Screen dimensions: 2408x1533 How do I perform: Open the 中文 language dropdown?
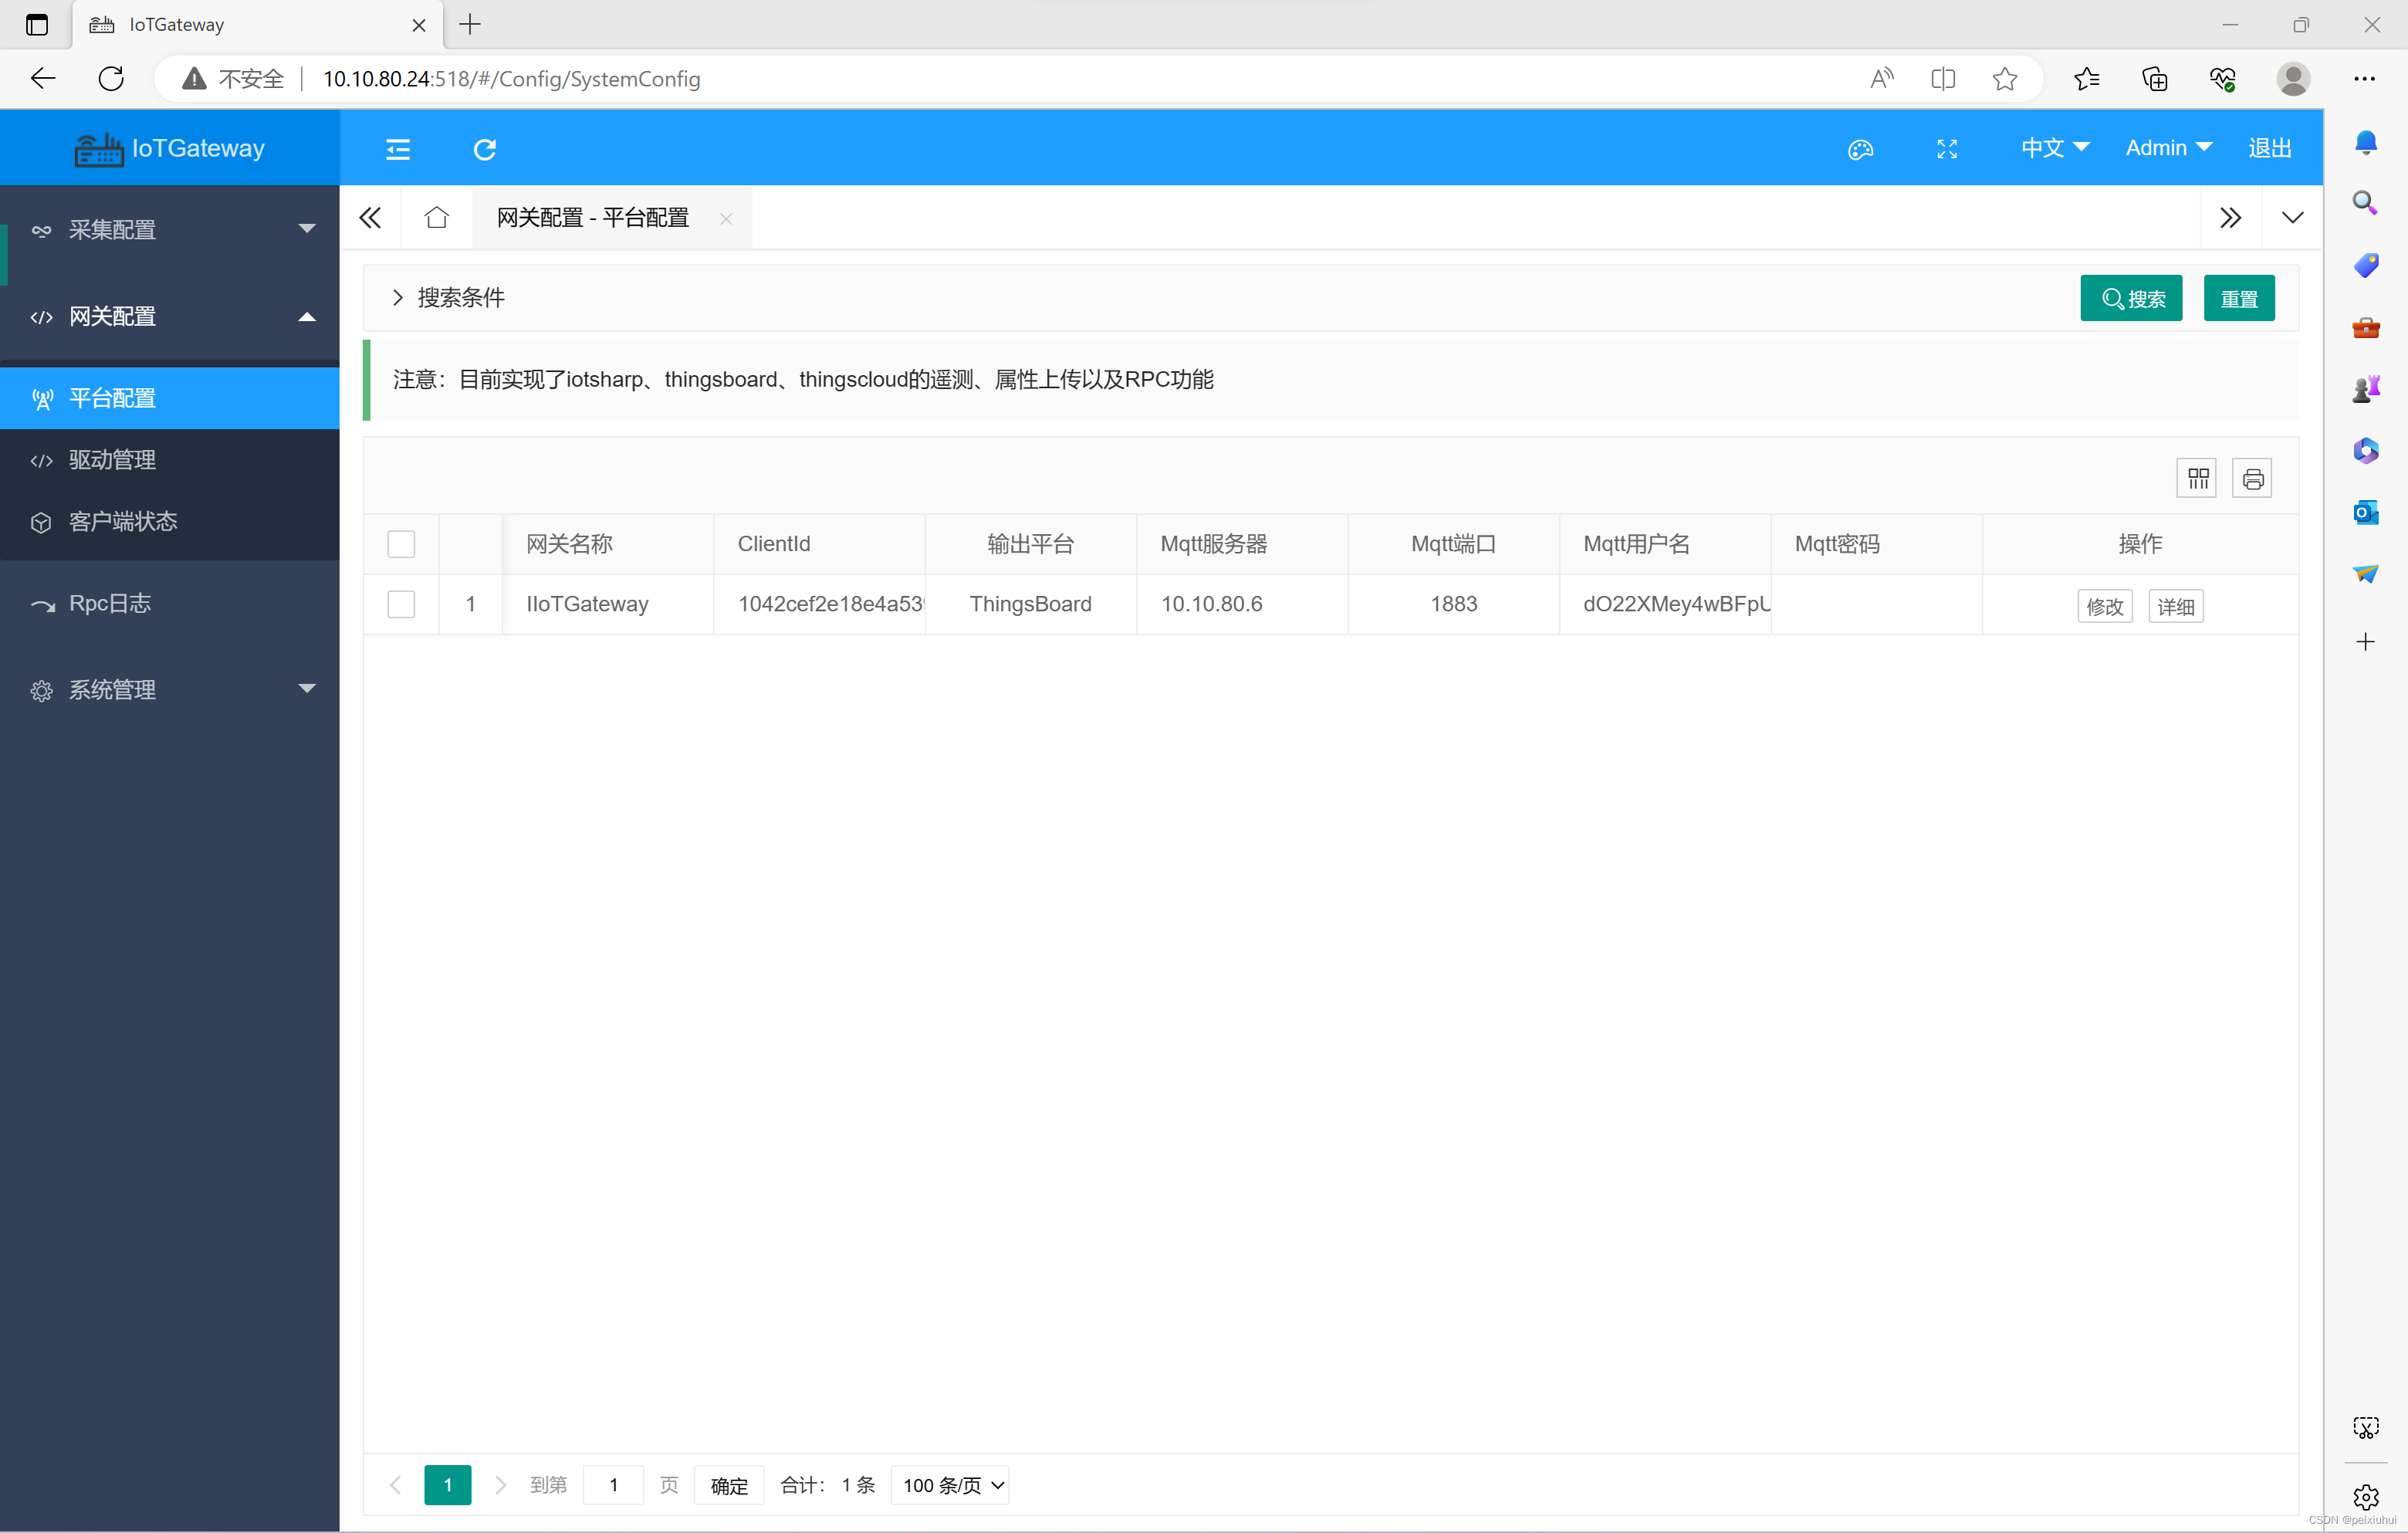pos(2052,147)
